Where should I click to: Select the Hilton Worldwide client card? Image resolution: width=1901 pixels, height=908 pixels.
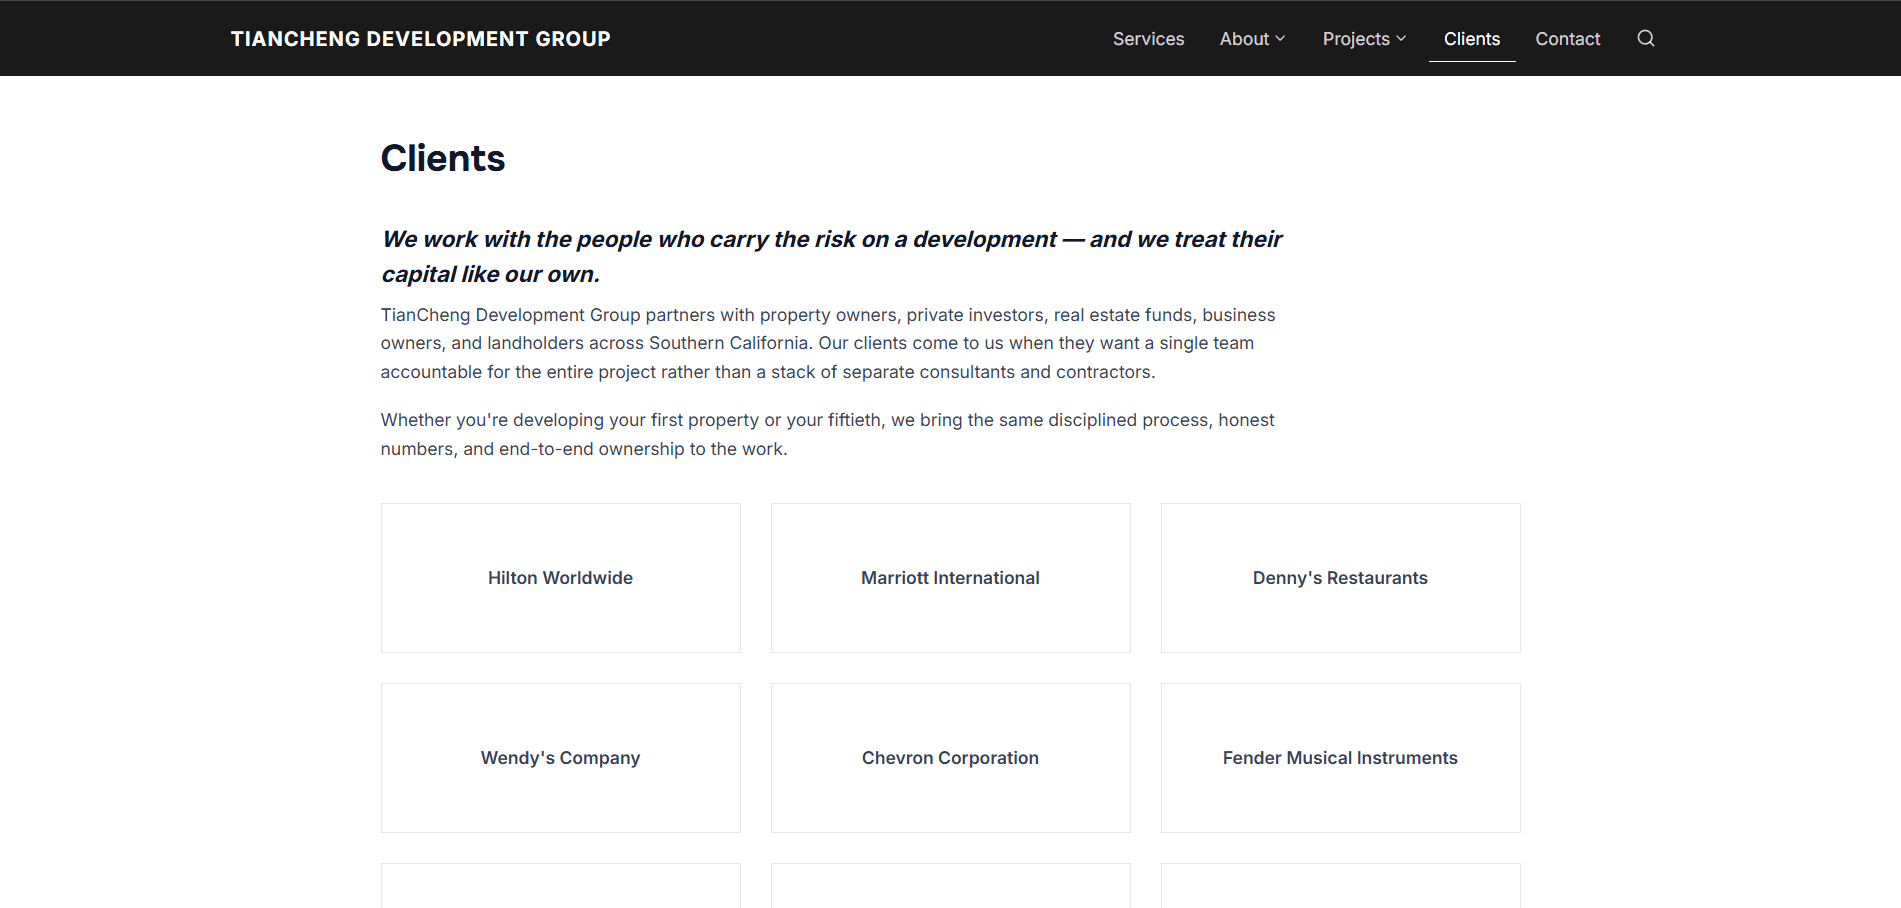[x=561, y=578]
